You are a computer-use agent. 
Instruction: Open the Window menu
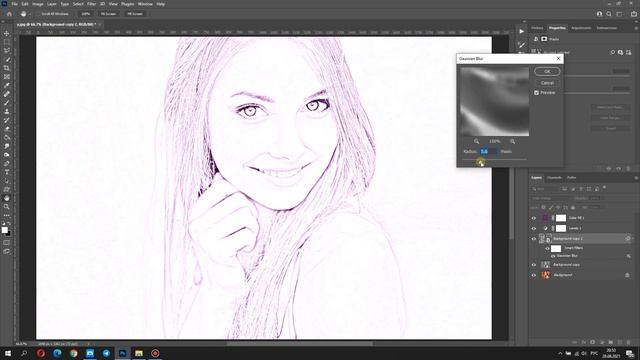(x=145, y=4)
